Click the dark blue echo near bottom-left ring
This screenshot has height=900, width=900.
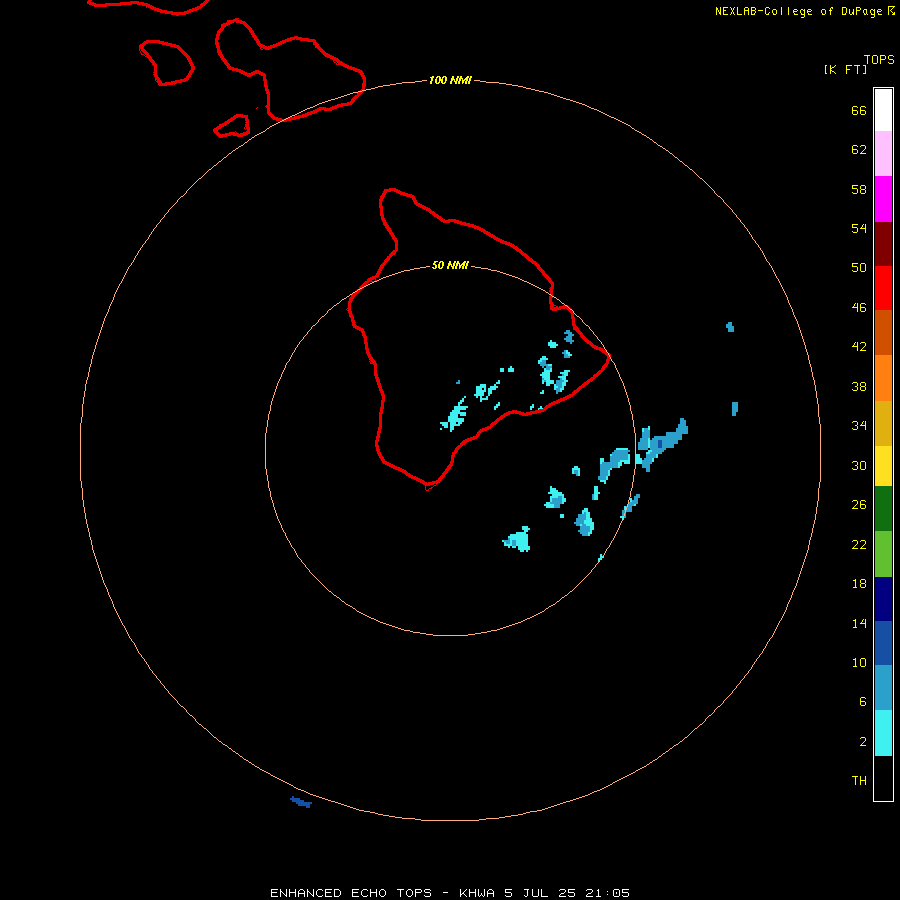click(x=301, y=802)
